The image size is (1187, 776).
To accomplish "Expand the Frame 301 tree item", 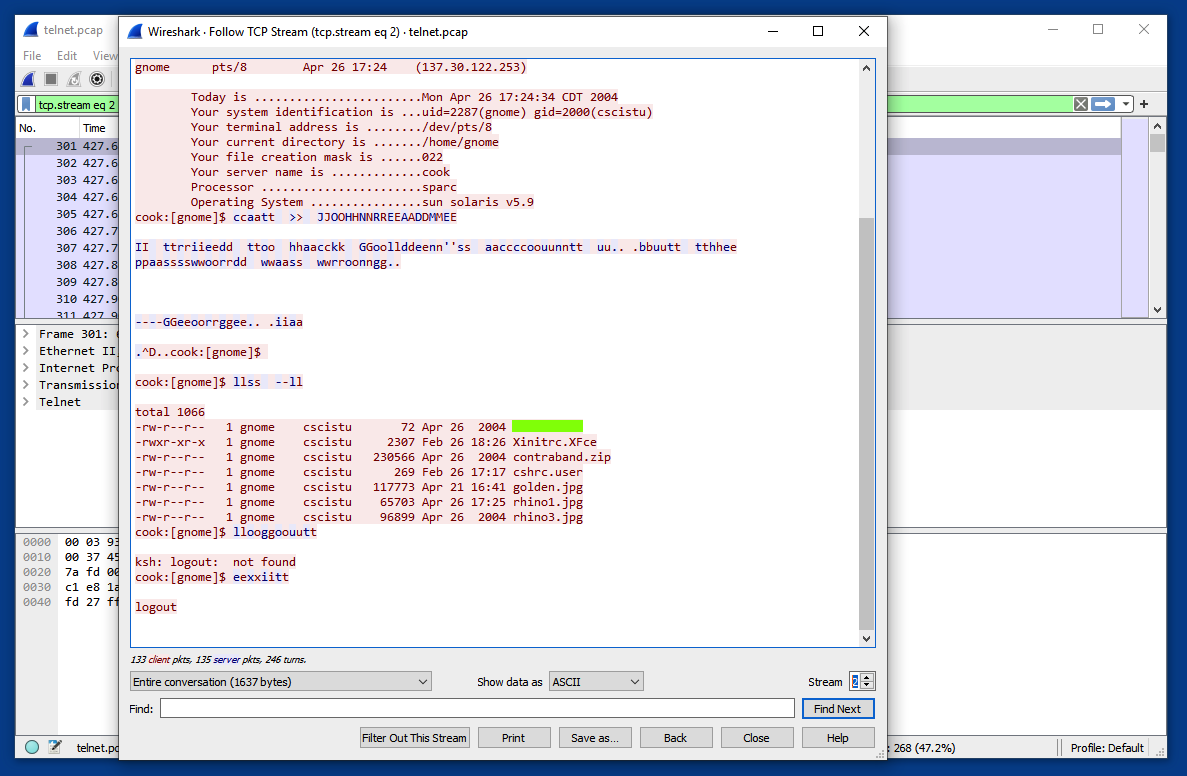I will 25,334.
